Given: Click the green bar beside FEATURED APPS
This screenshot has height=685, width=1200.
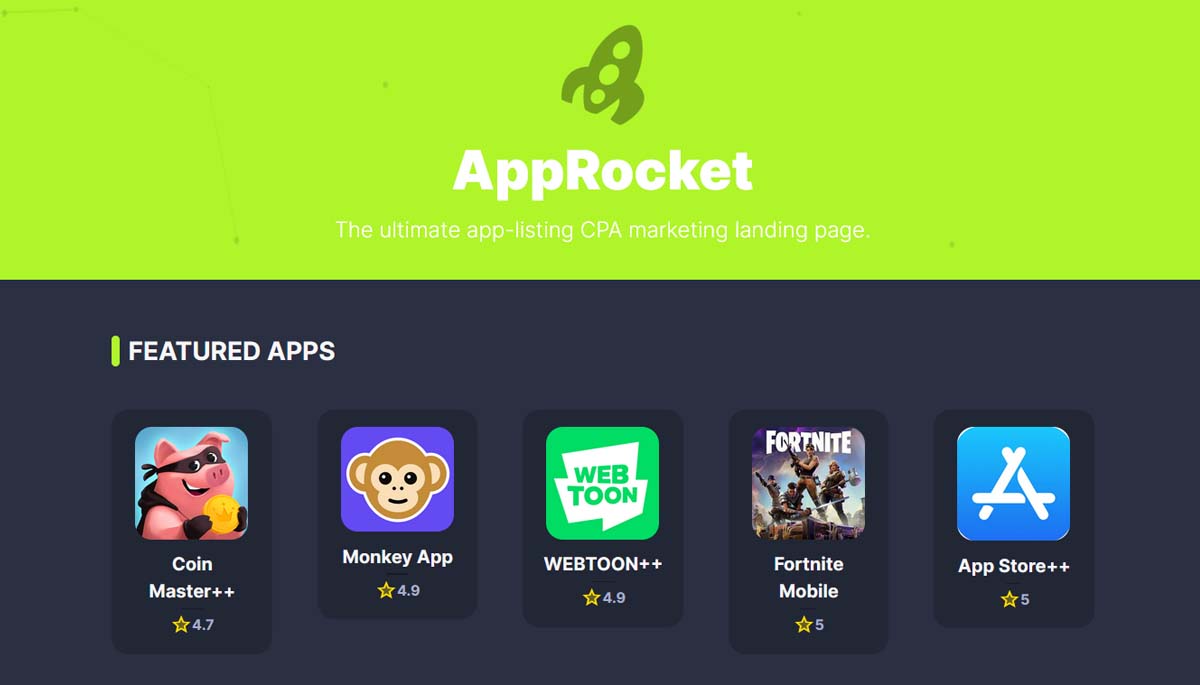Looking at the screenshot, I should click(x=115, y=351).
